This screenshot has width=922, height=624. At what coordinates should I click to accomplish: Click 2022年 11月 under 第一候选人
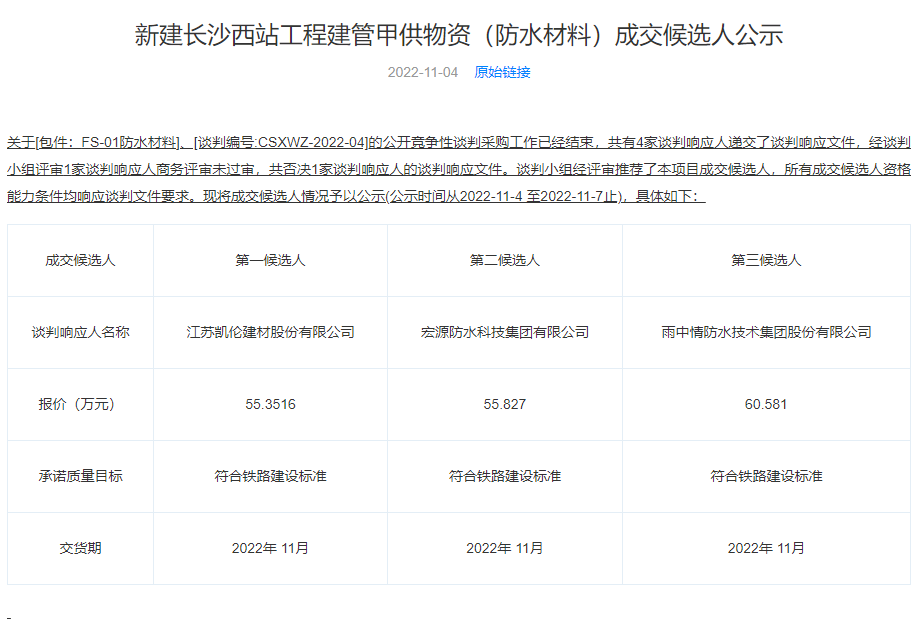[x=270, y=549]
